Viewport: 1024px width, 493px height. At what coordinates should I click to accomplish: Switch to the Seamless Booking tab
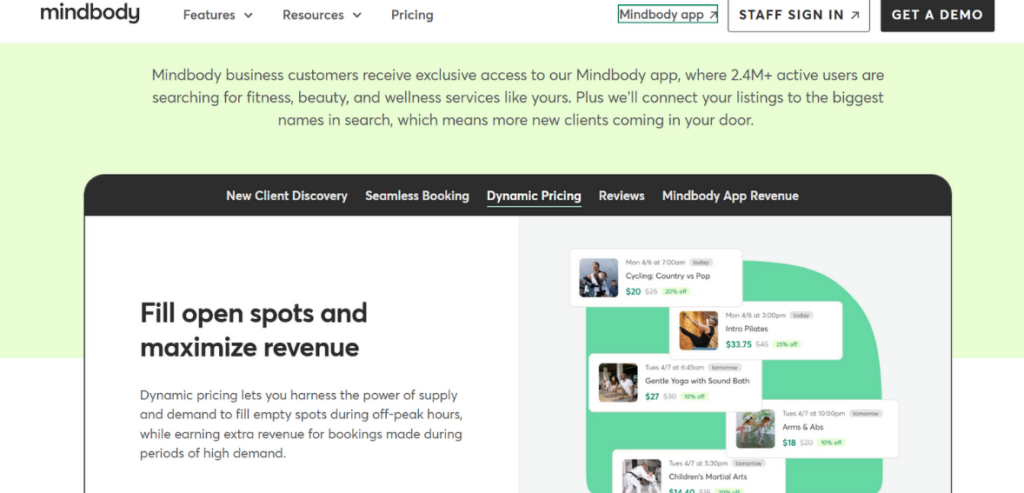417,196
